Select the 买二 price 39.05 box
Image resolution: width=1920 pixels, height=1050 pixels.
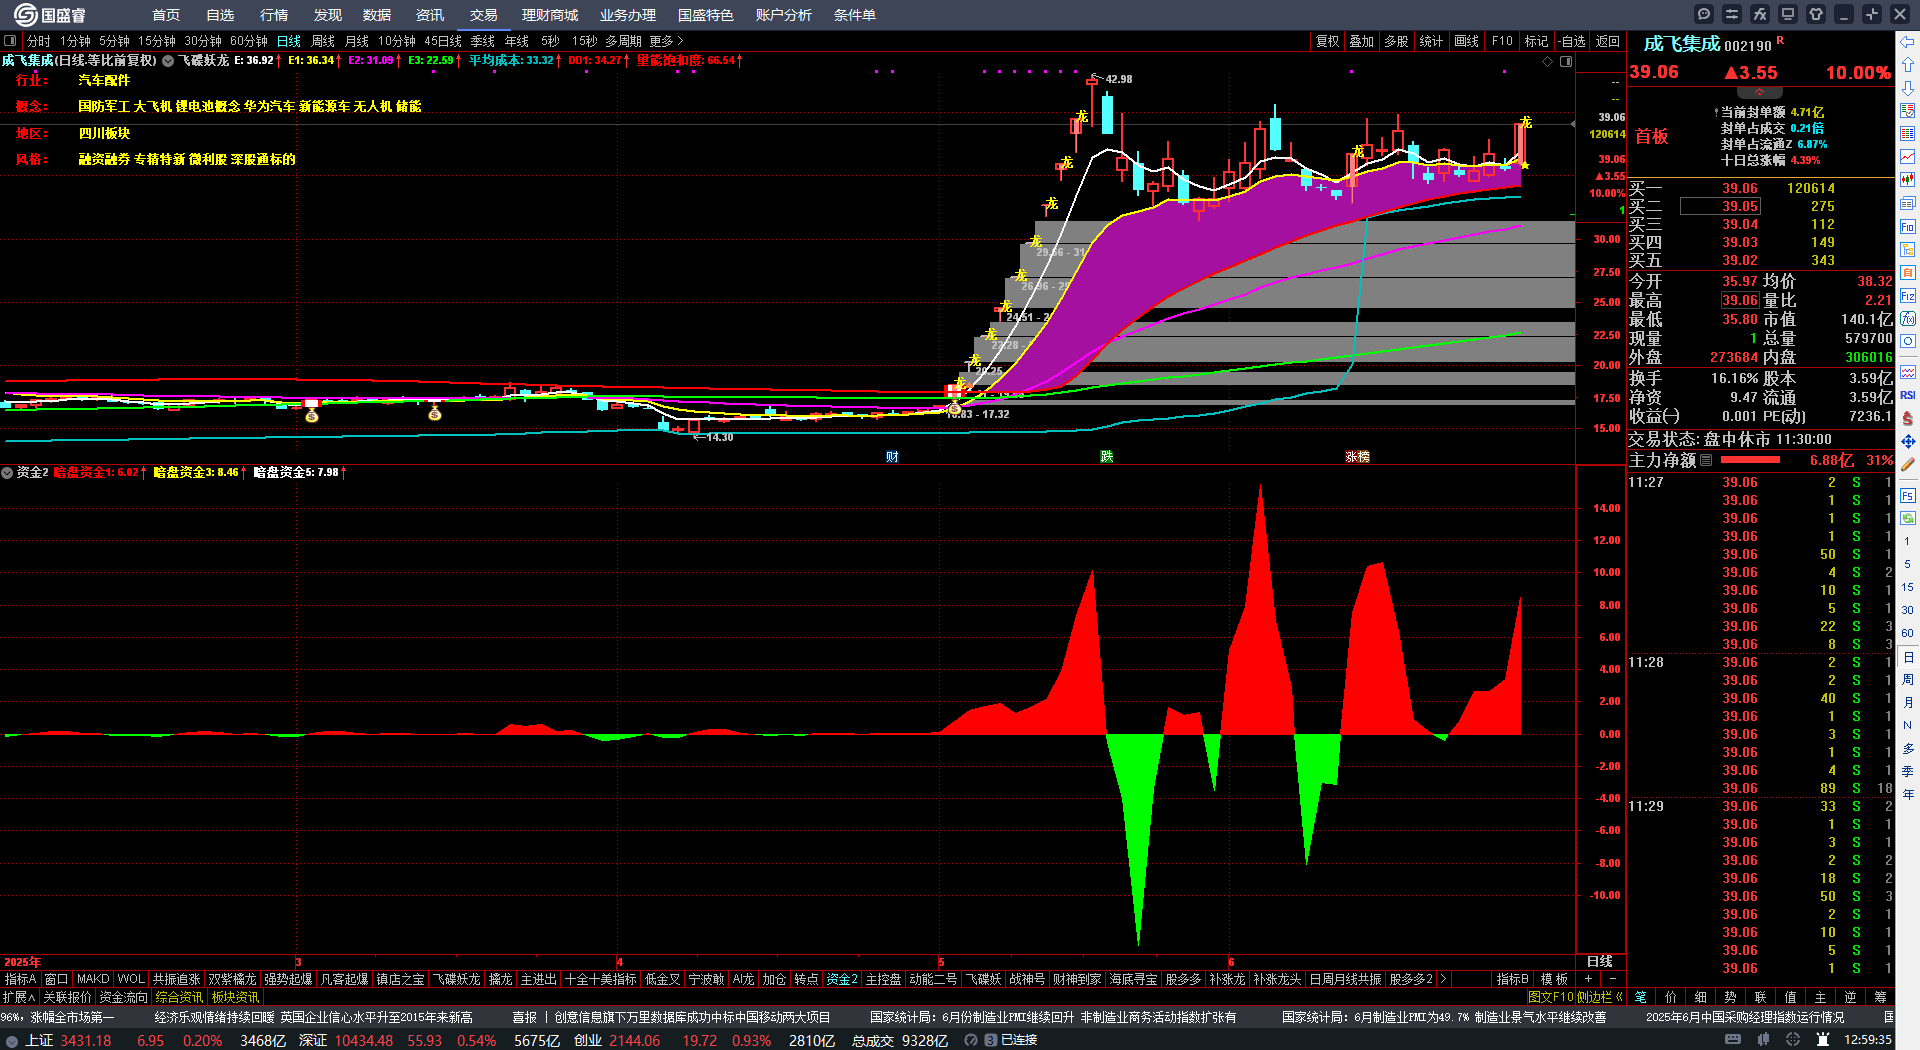(1719, 206)
